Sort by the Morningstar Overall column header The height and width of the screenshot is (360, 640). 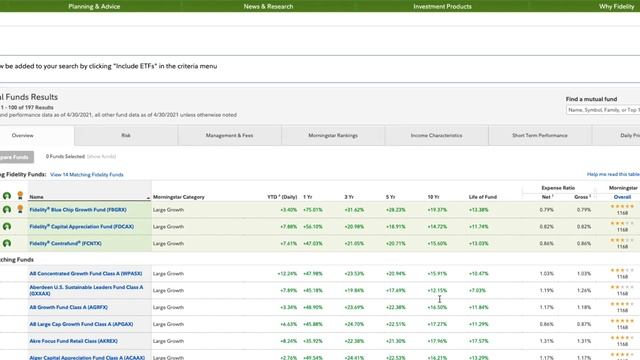point(622,197)
